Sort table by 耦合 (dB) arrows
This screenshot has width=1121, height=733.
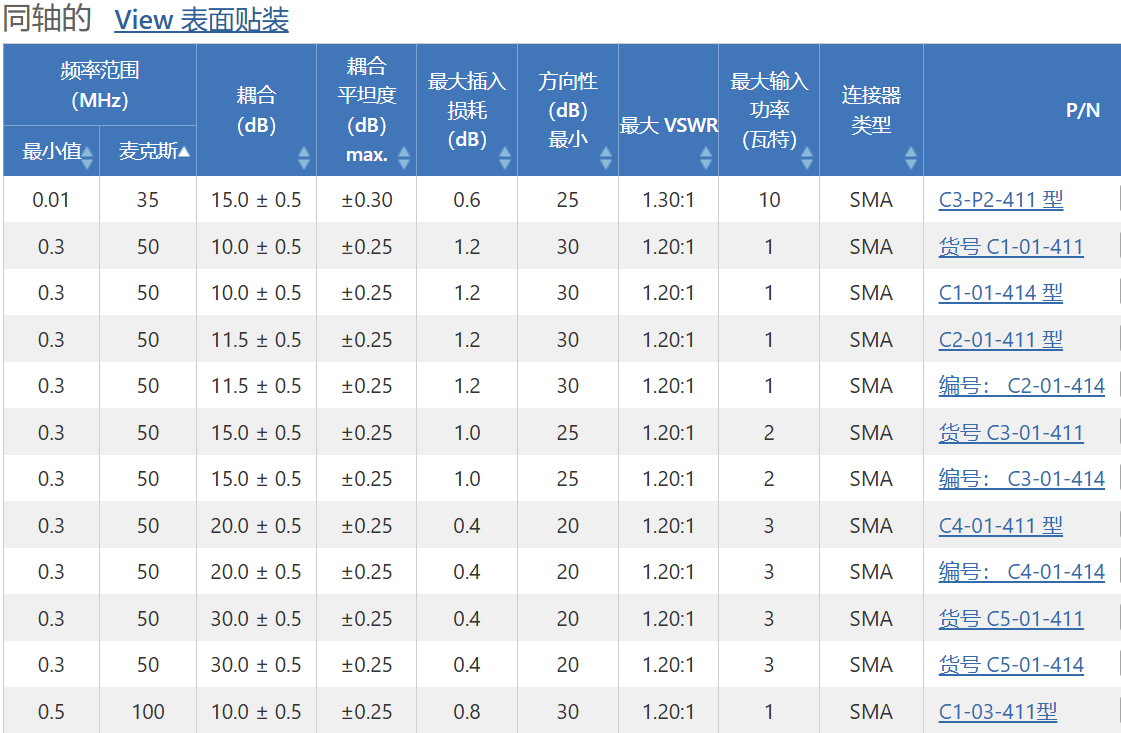(x=304, y=157)
